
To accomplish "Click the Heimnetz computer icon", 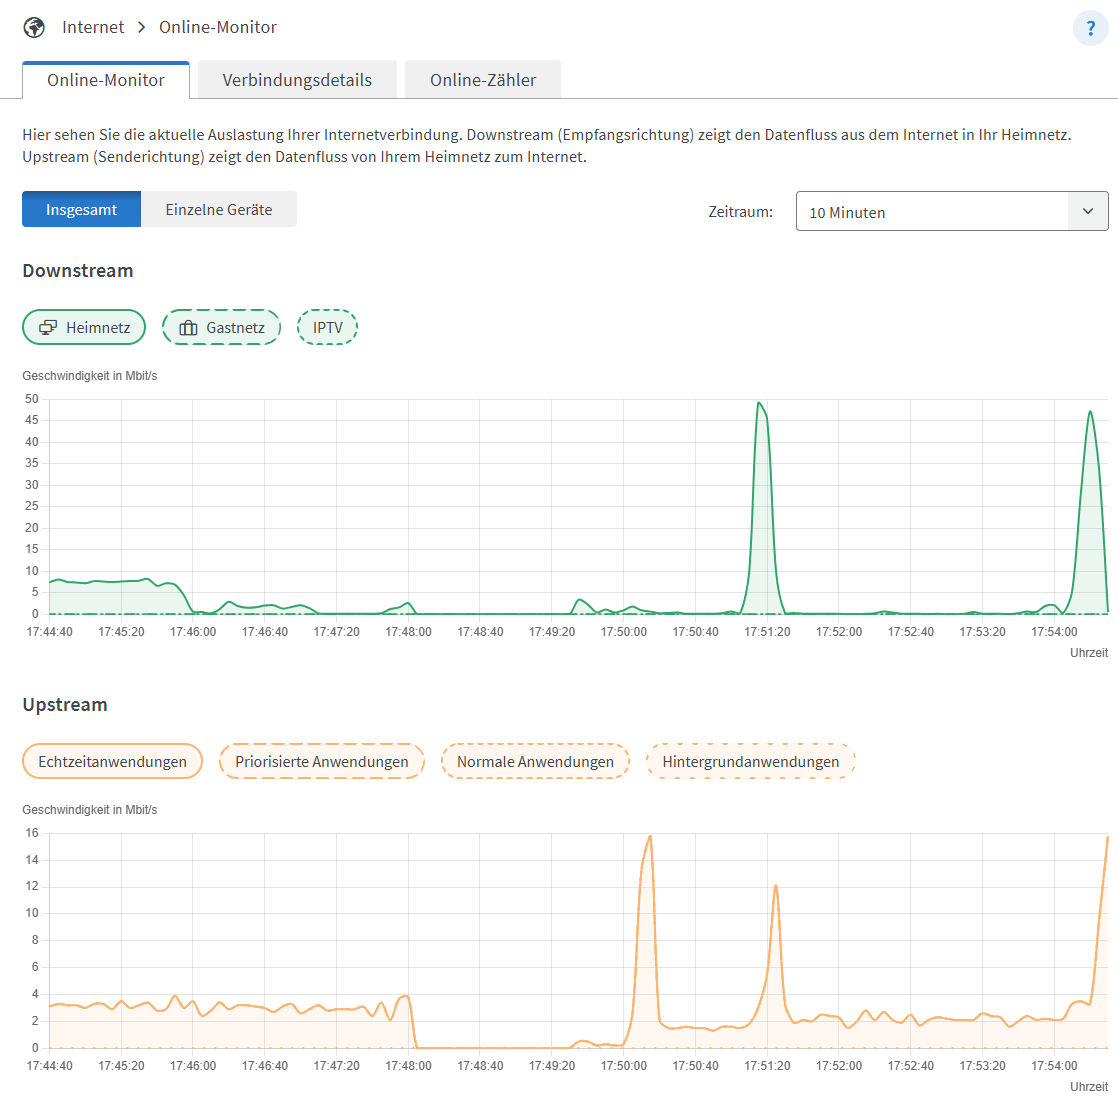I will point(48,327).
